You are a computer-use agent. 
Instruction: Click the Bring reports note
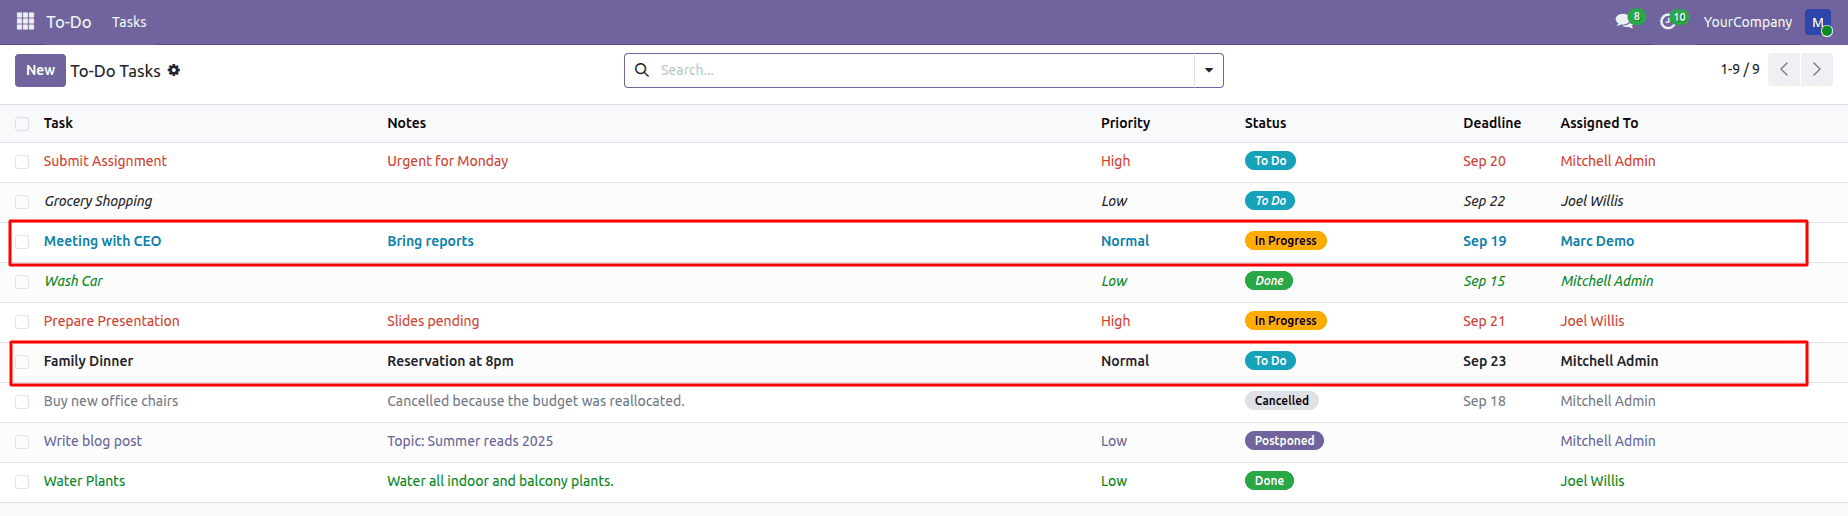point(430,241)
